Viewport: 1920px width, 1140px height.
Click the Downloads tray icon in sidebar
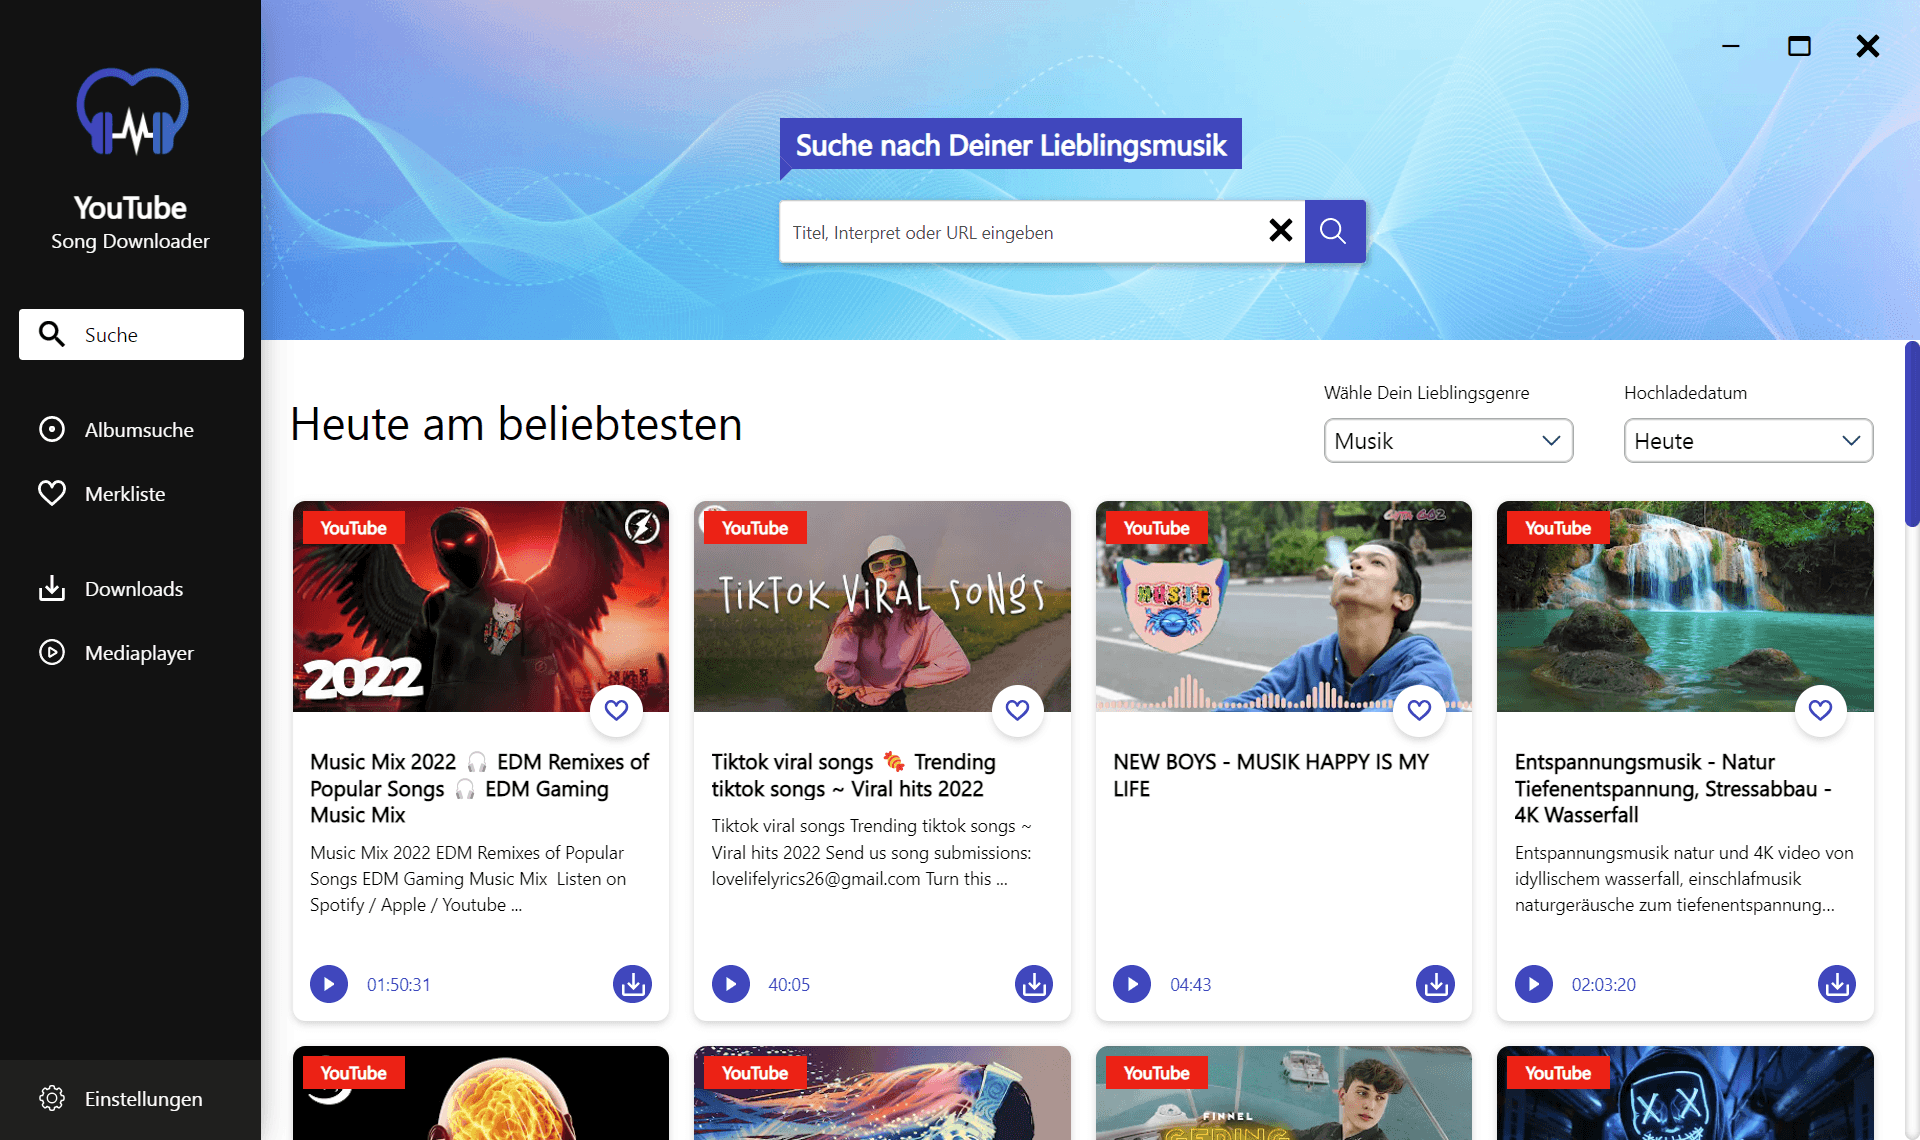tap(52, 588)
